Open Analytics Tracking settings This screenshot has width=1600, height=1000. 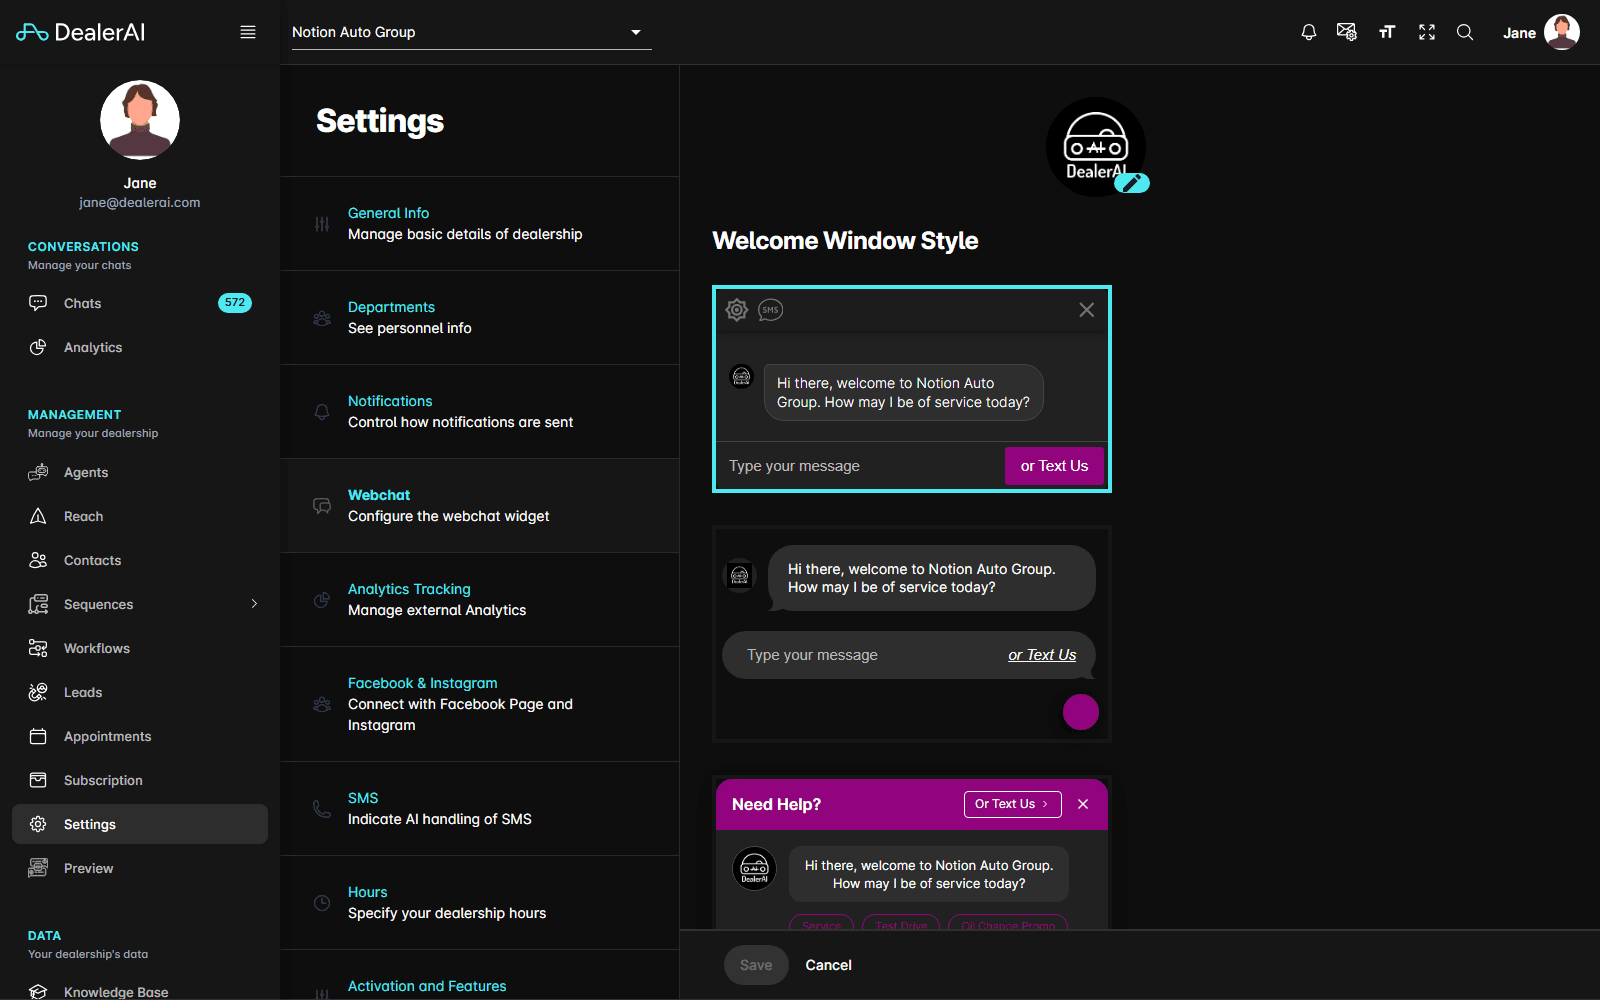[480, 600]
